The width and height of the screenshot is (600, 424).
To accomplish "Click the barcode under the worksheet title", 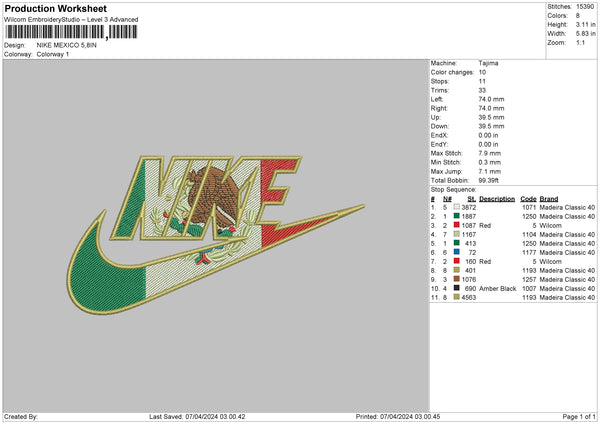I will pyautogui.click(x=71, y=32).
